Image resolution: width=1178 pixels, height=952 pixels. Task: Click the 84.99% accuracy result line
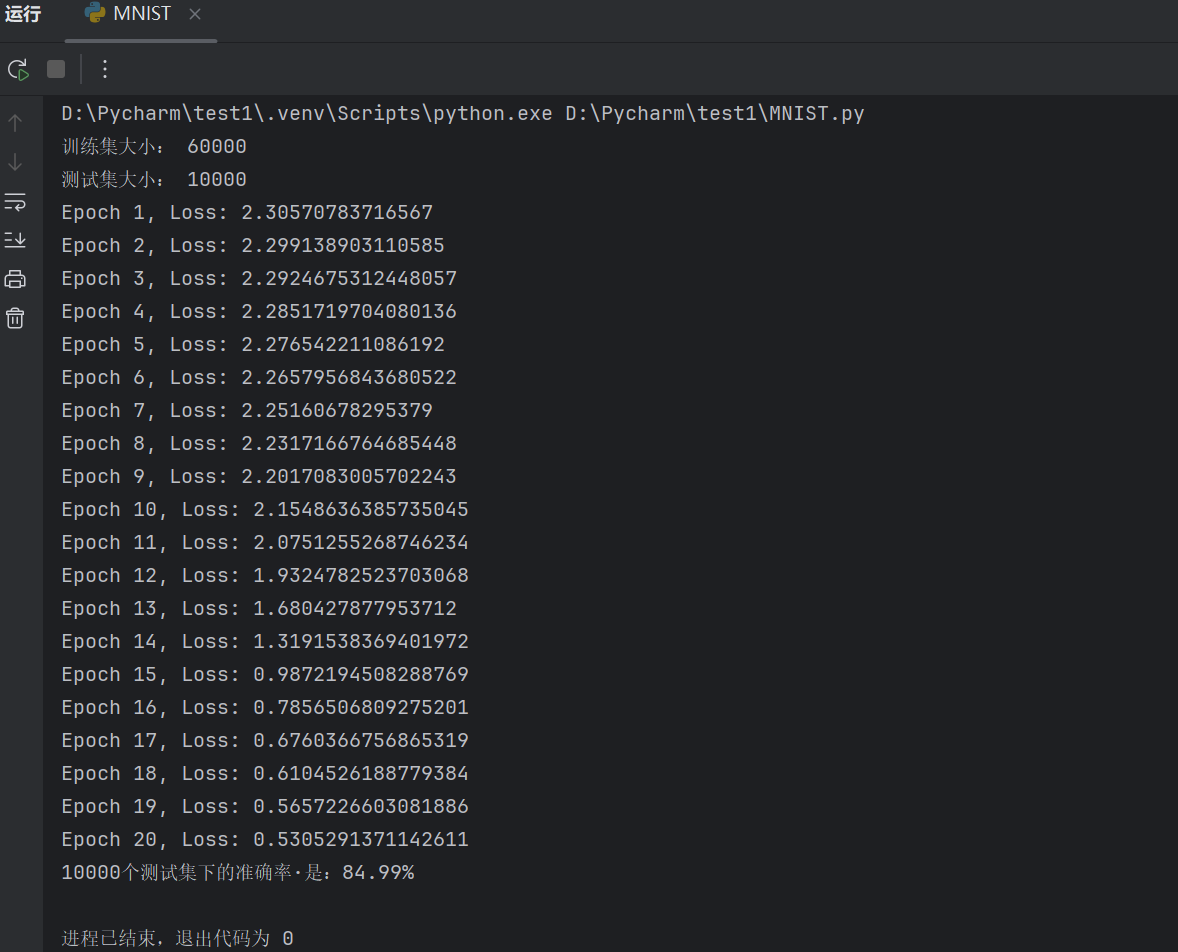click(x=238, y=873)
